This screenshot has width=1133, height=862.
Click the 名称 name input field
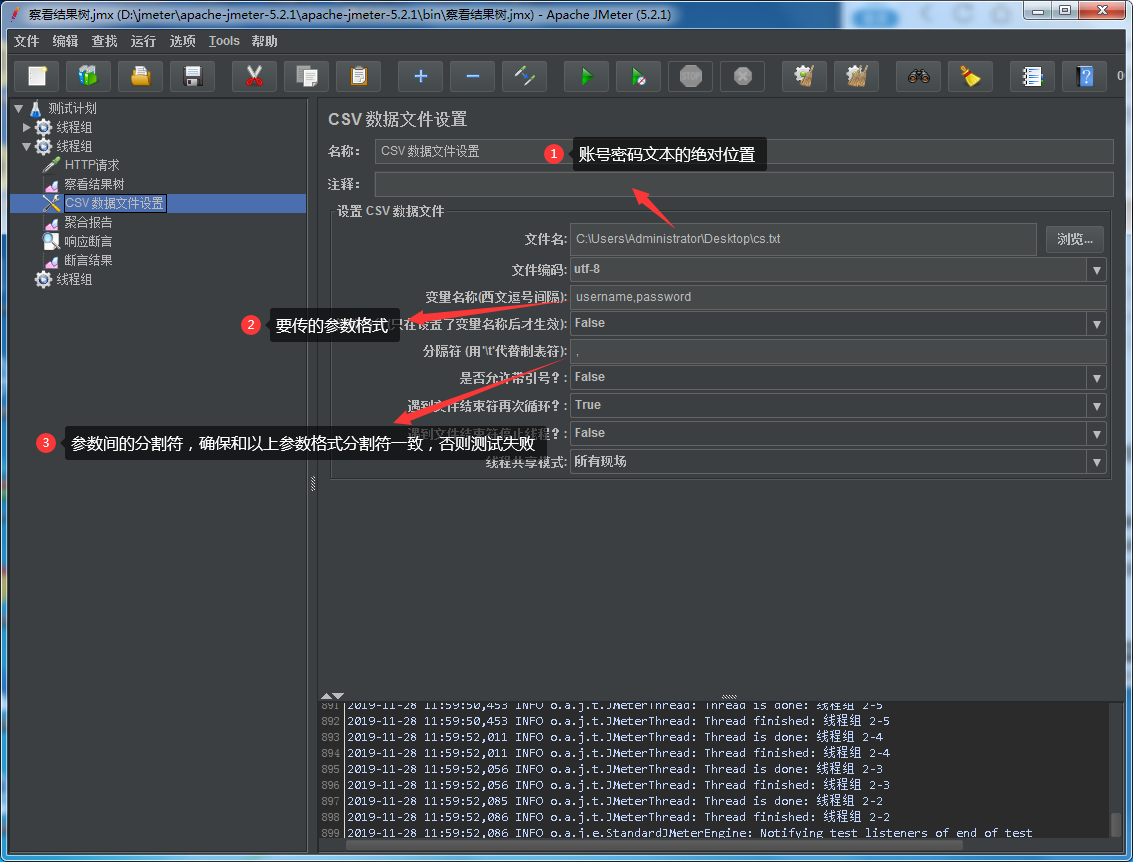pyautogui.click(x=744, y=151)
